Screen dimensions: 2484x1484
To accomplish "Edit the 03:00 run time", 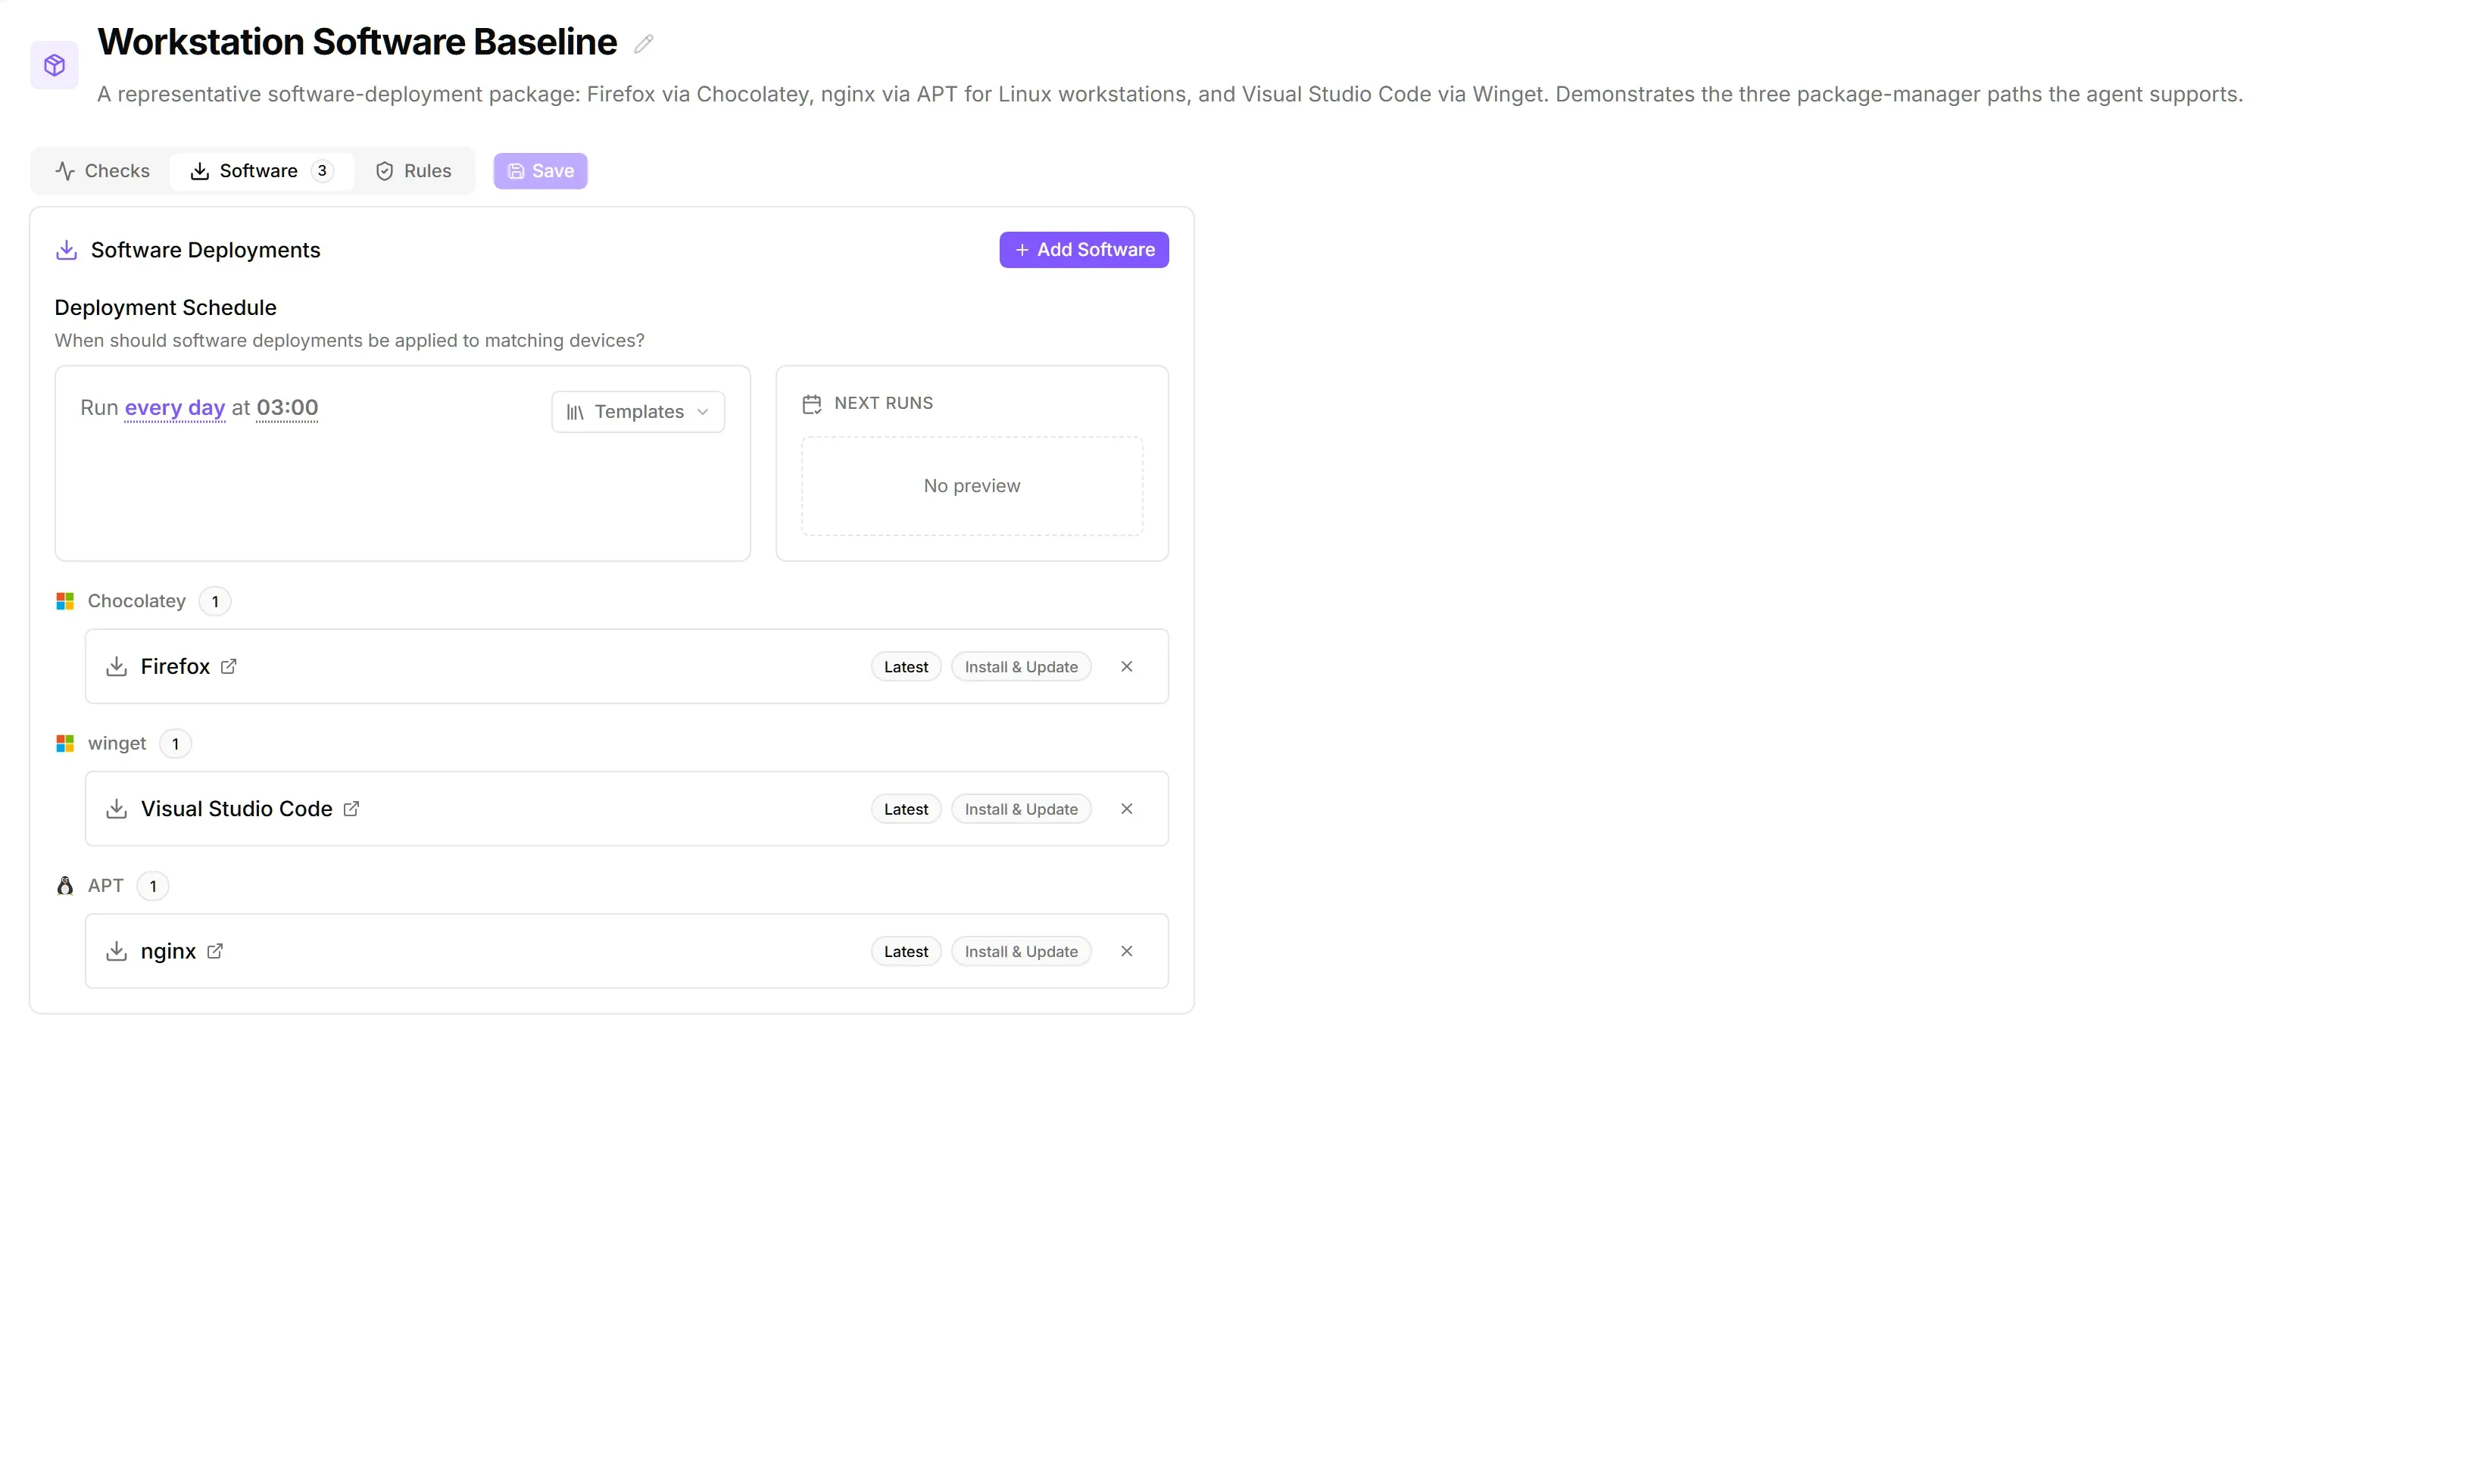I will click(287, 408).
